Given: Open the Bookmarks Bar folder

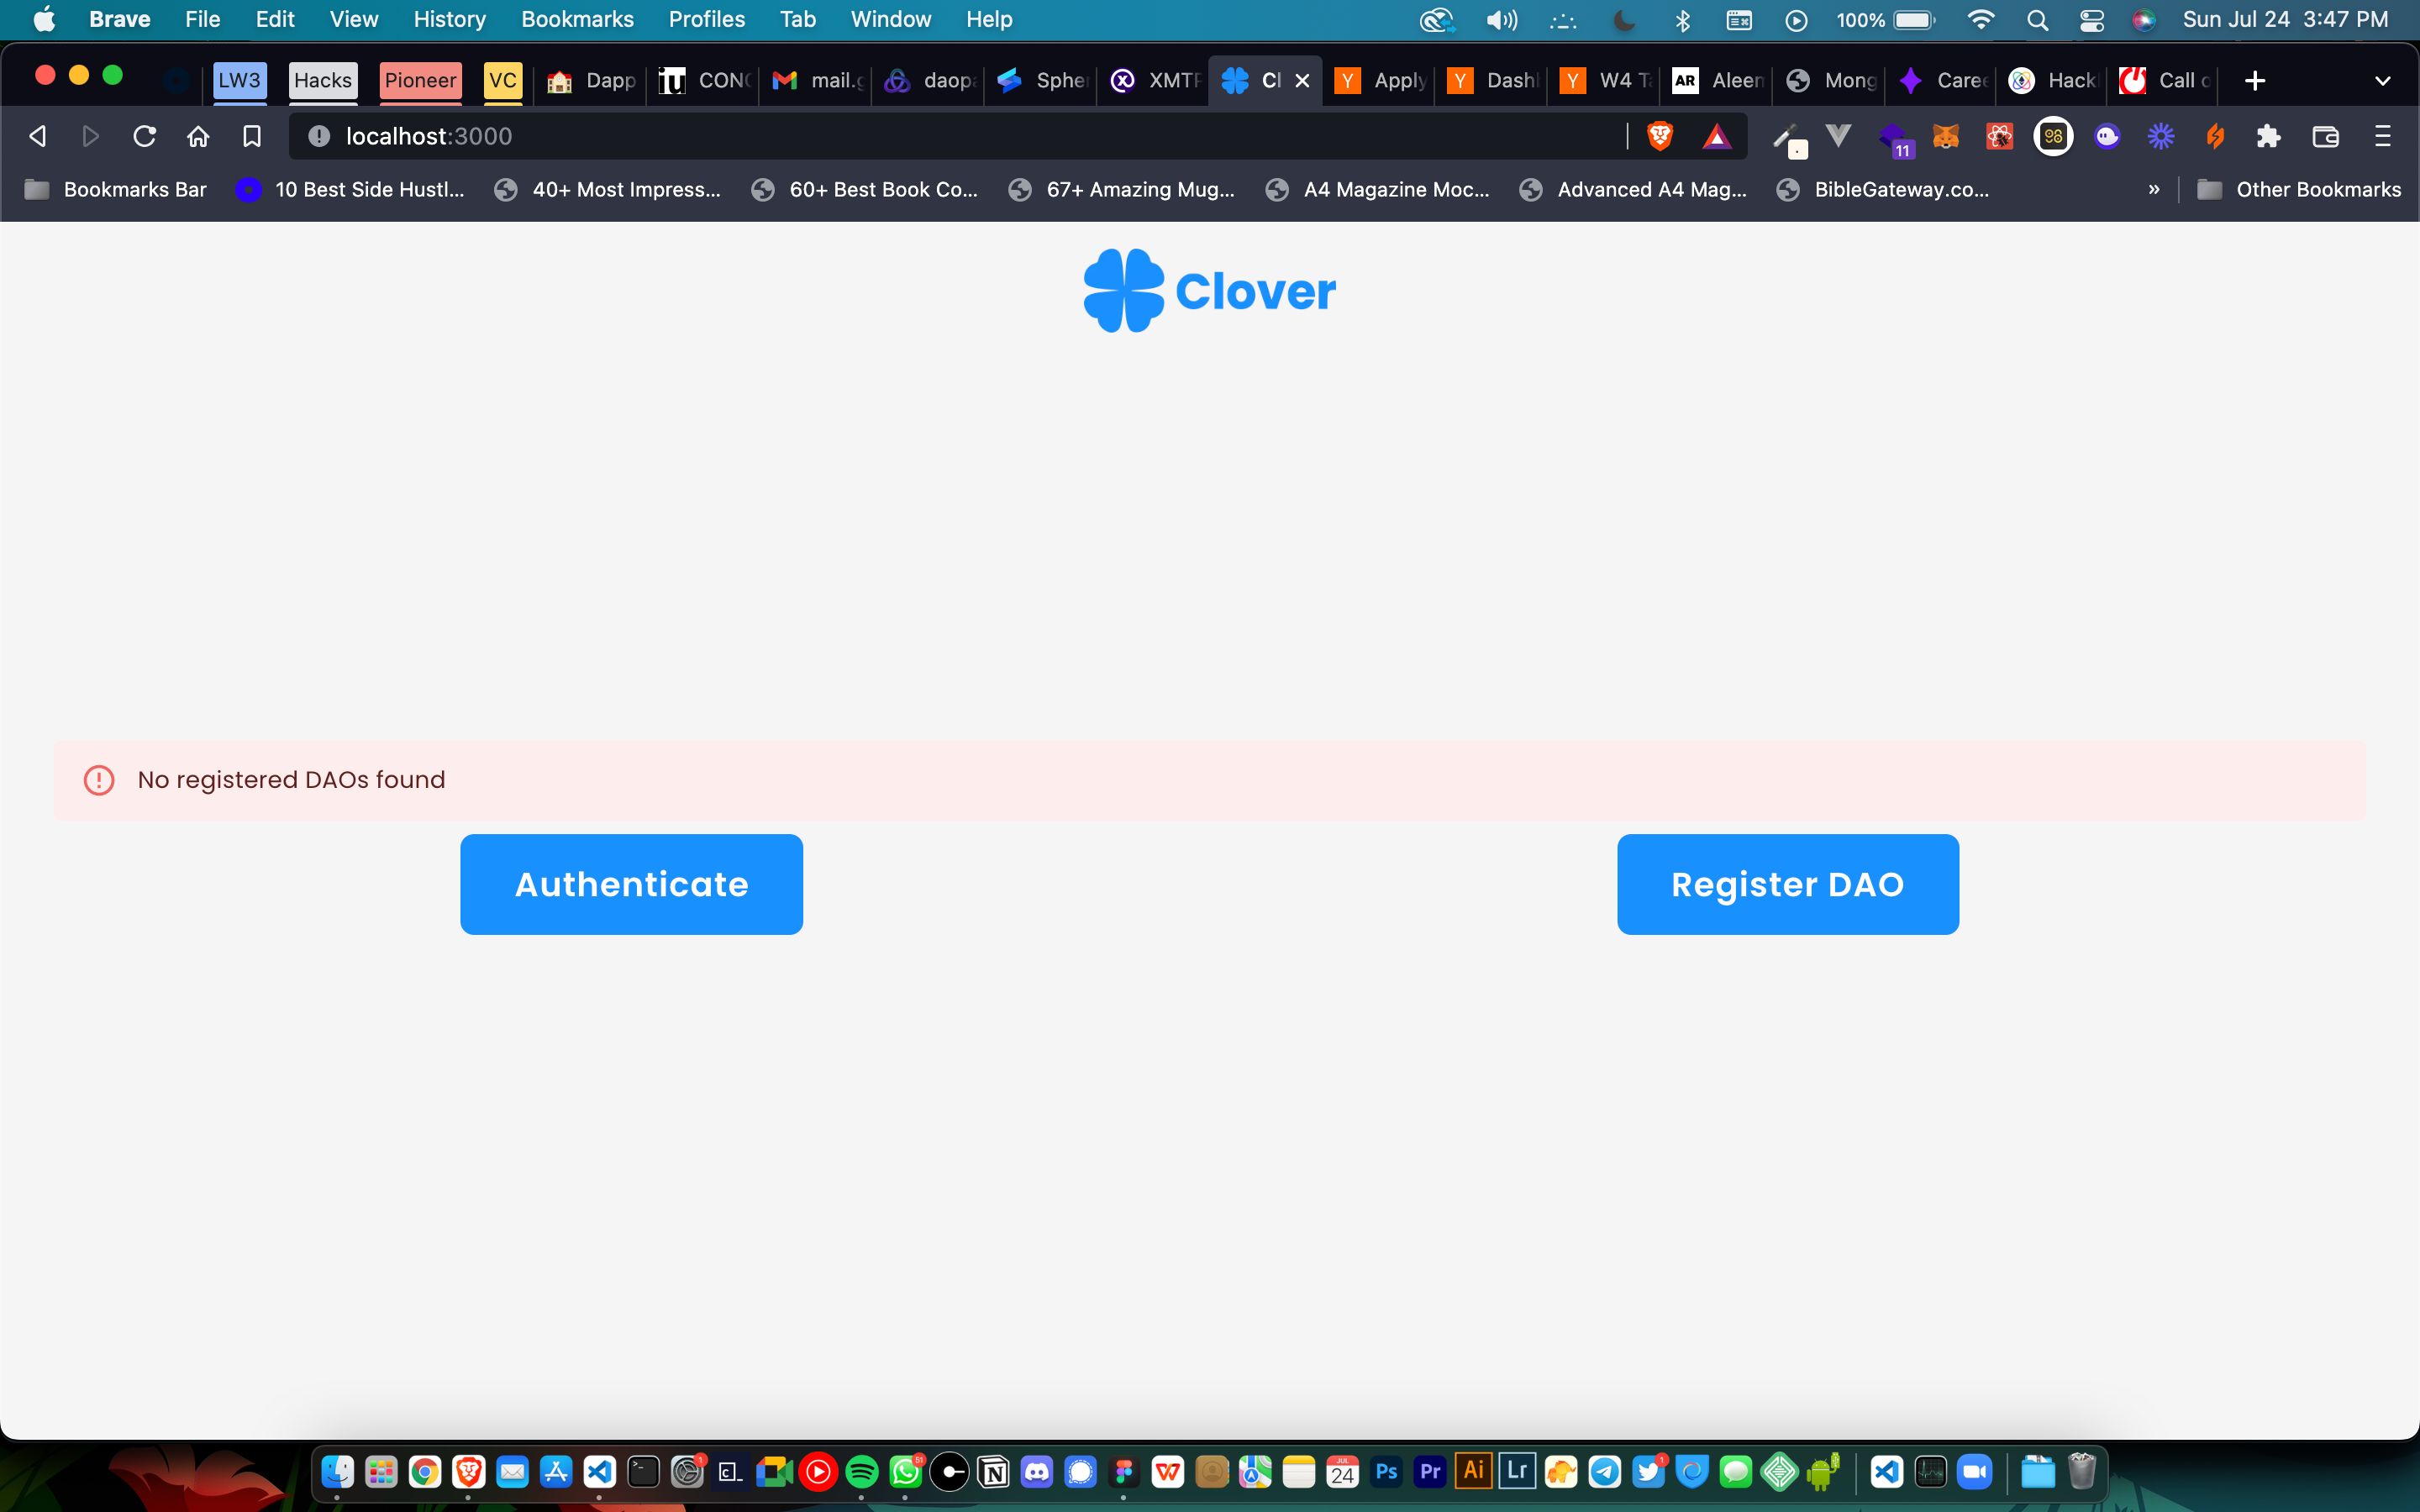Looking at the screenshot, I should click(115, 189).
